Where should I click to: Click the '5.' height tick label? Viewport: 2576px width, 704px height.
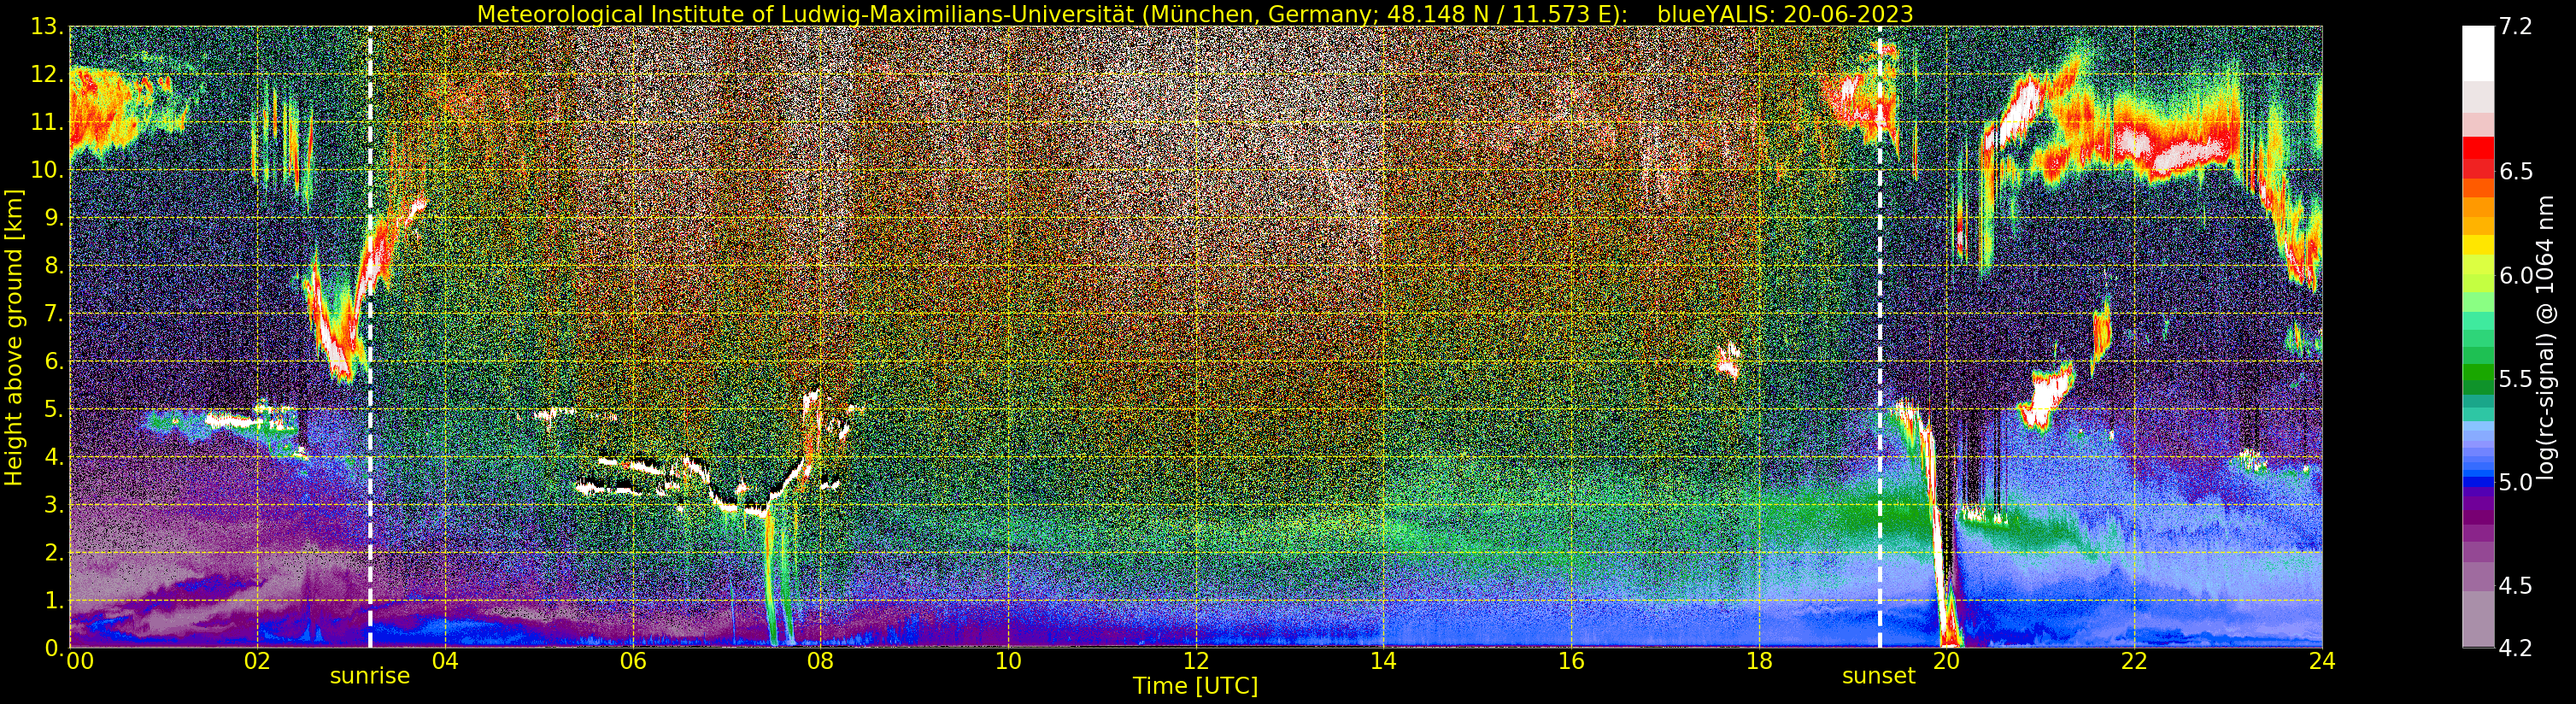click(x=53, y=409)
